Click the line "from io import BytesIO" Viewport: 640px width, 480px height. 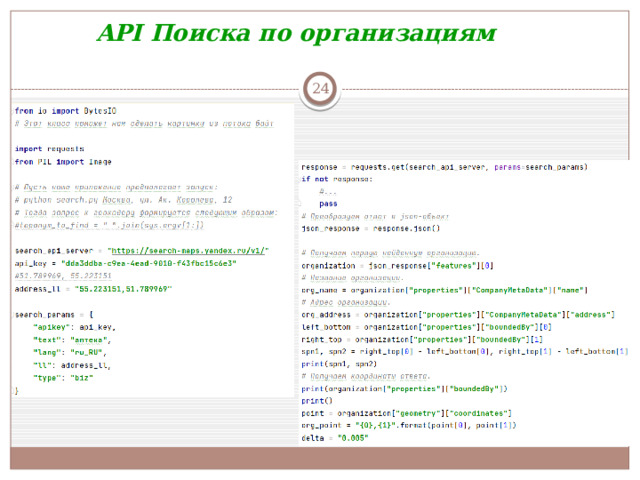click(x=66, y=111)
